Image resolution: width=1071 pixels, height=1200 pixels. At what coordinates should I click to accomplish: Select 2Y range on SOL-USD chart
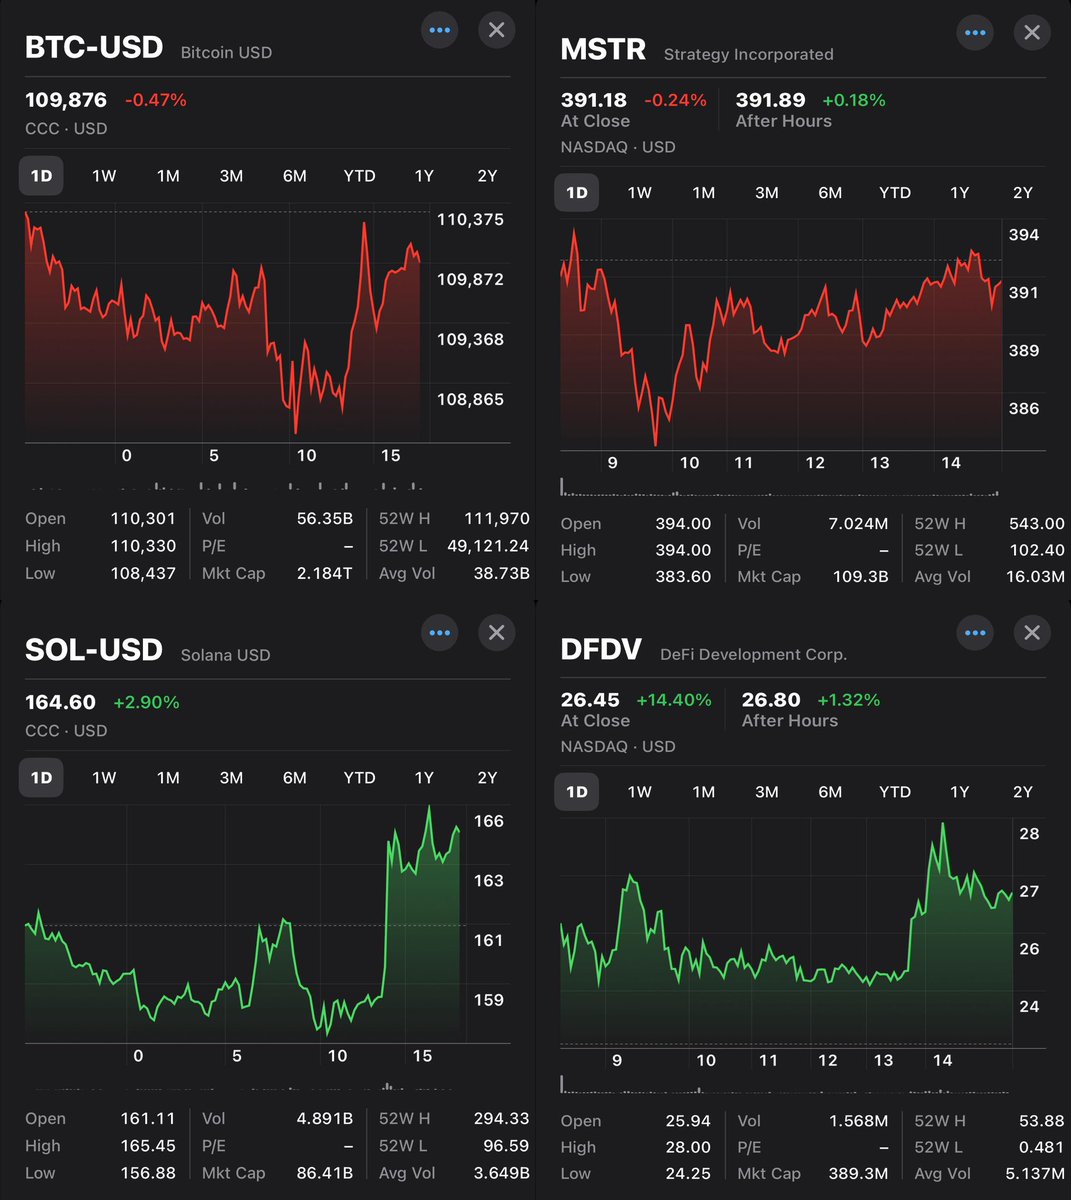pos(487,777)
